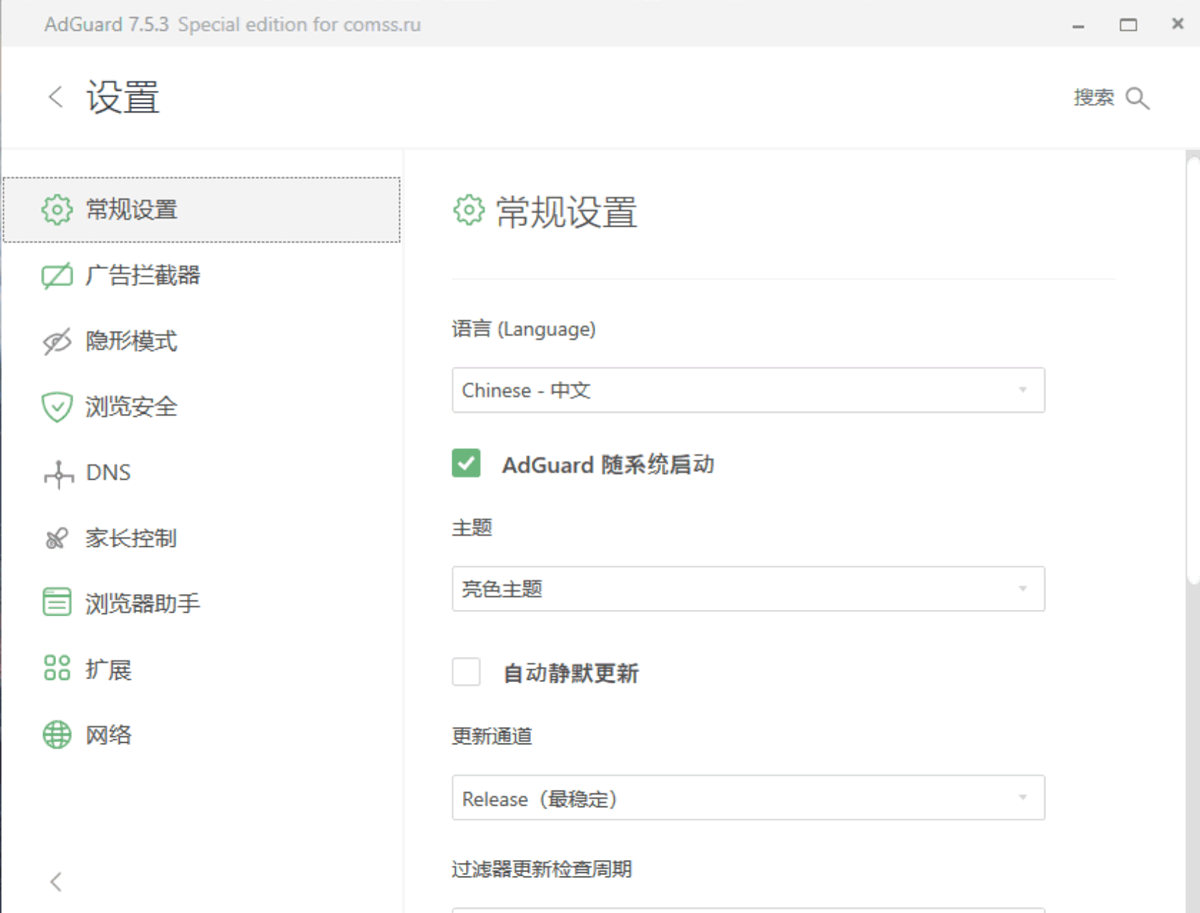
Task: Click the 广告拦截器 ad blocker icon
Action: (57, 275)
